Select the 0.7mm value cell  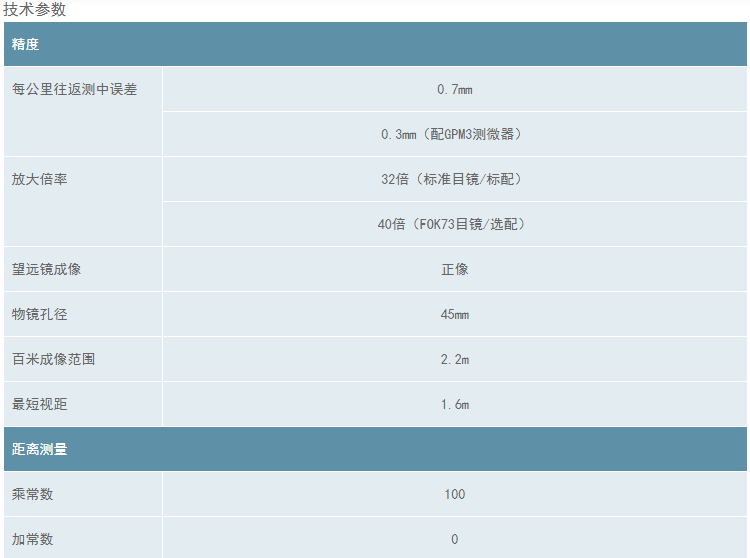454,90
